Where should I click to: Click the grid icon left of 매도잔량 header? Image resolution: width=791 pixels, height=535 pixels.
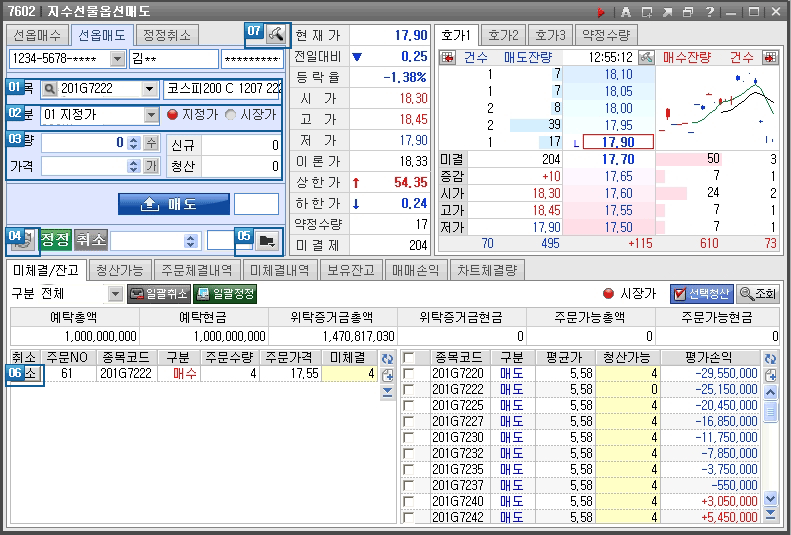click(447, 57)
